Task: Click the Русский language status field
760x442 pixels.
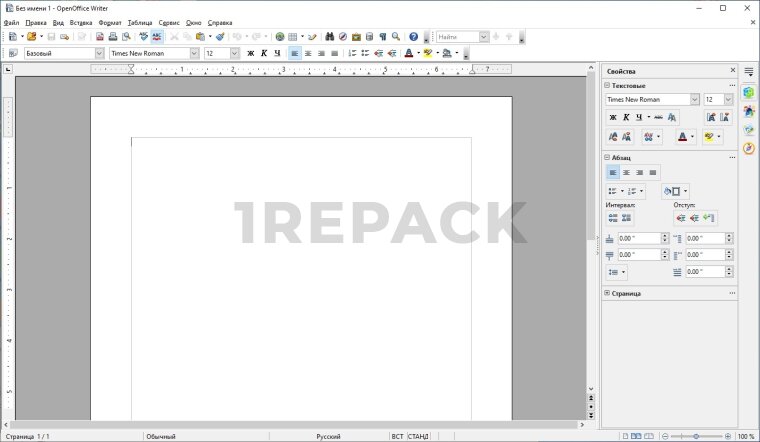Action: (x=328, y=436)
